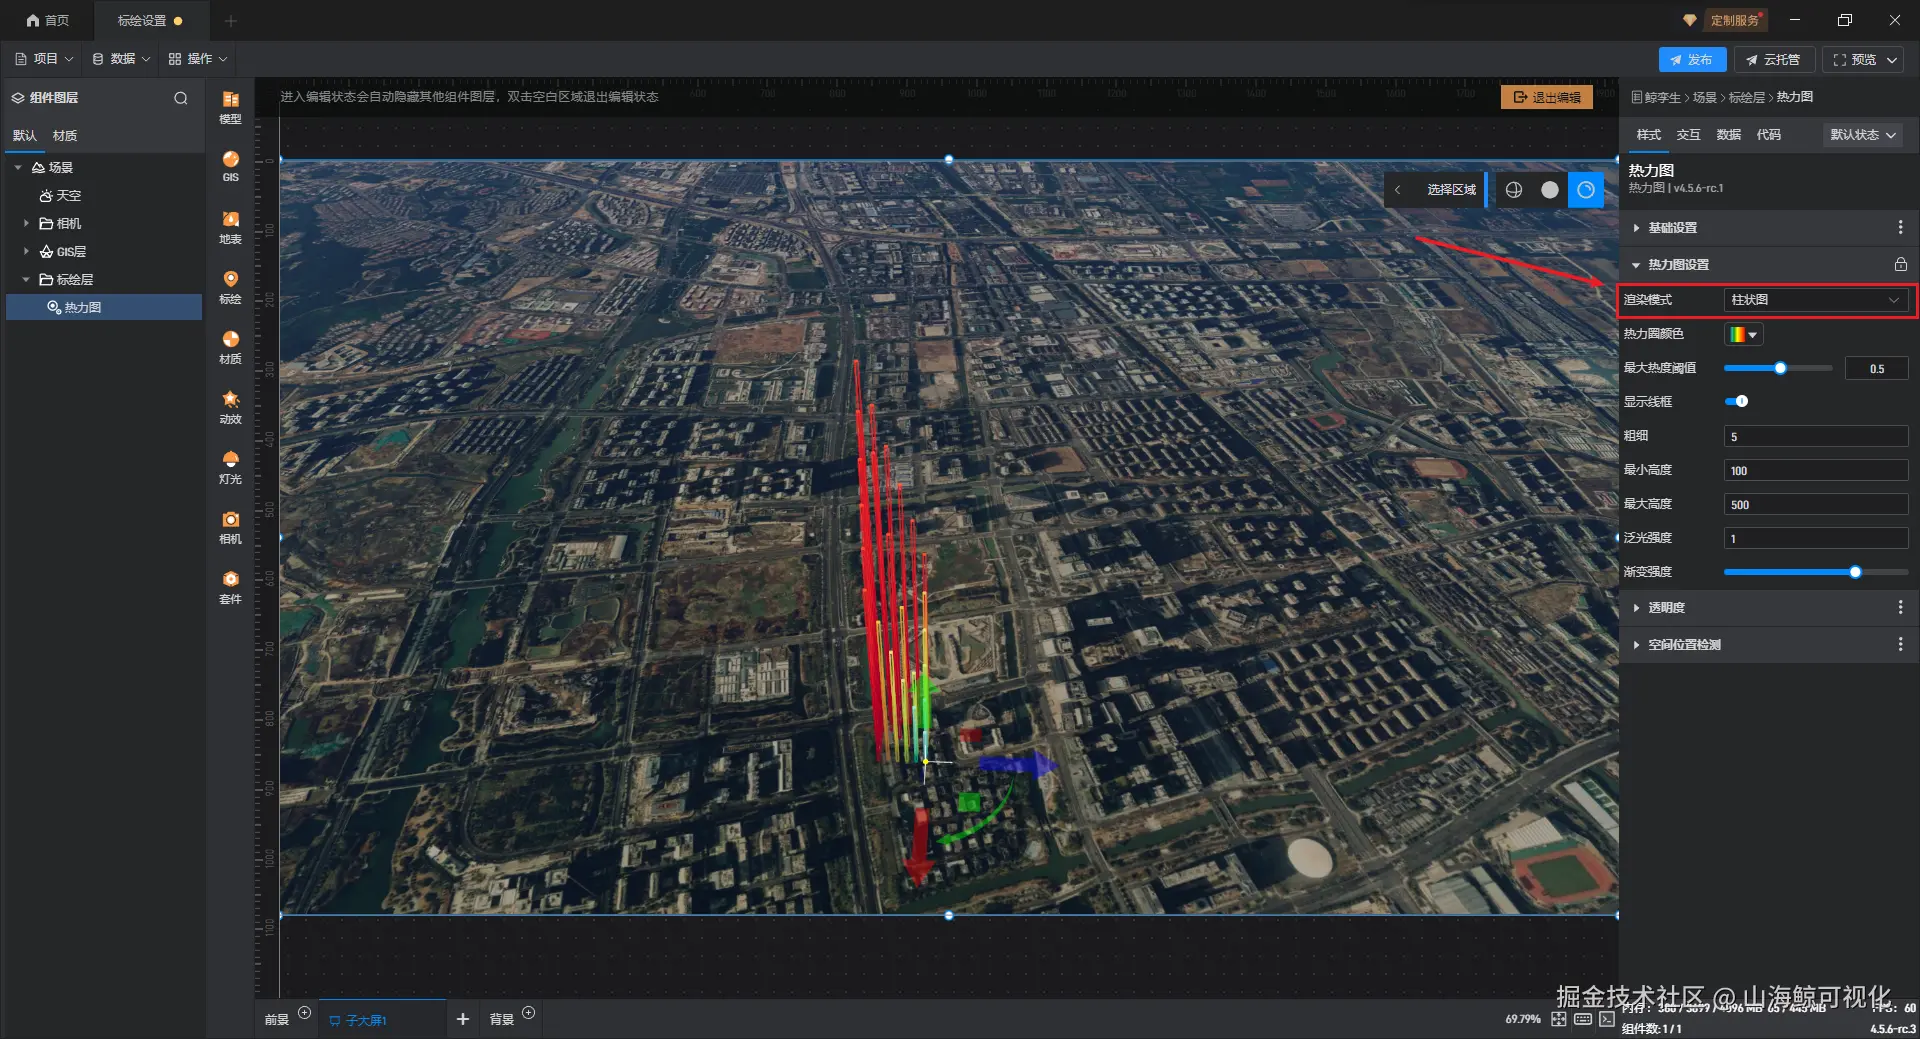Open the 动效 (animation effects) category

[230, 407]
